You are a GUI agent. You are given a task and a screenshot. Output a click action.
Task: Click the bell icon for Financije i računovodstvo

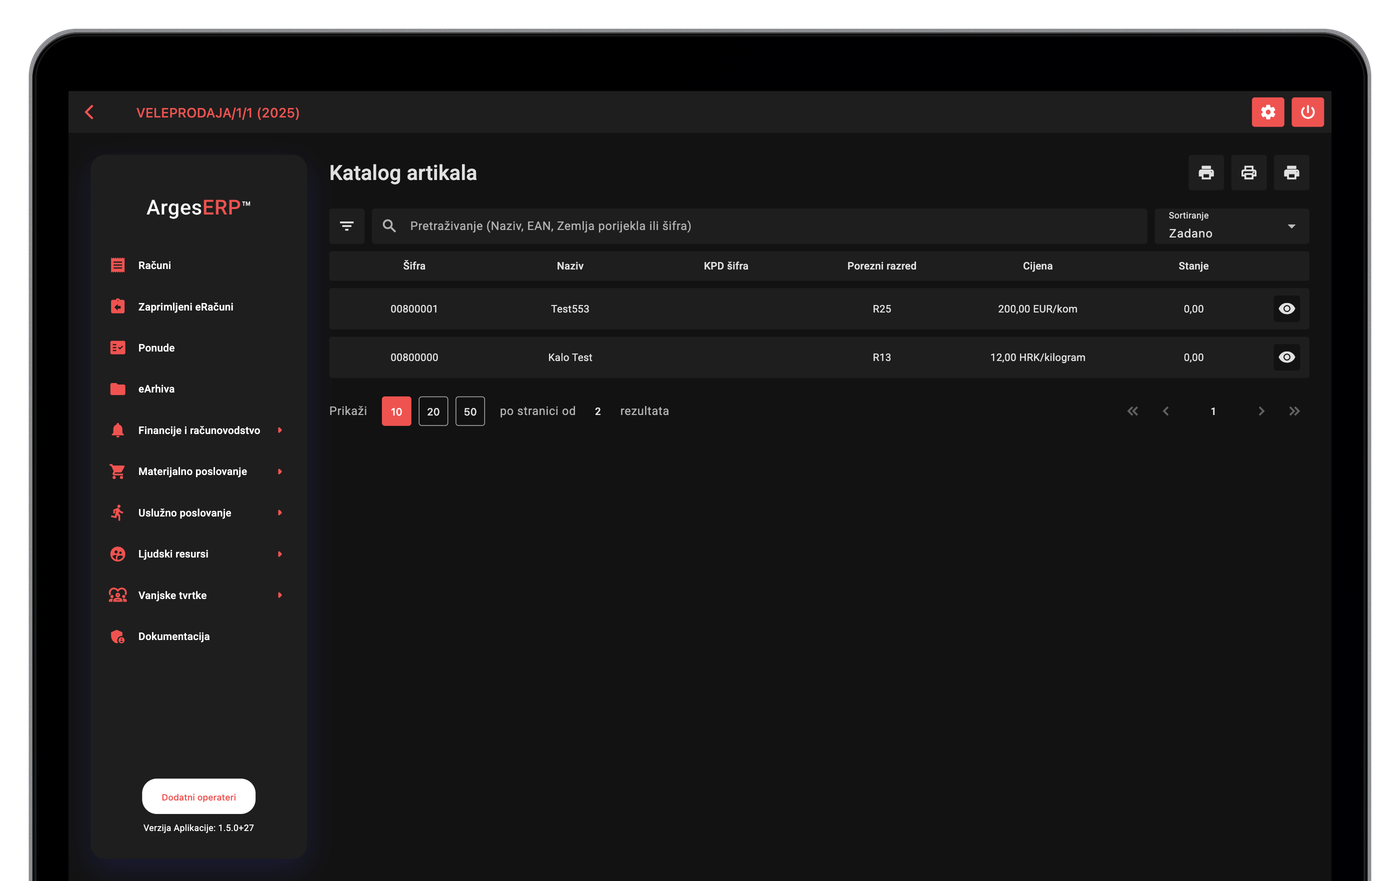coord(118,430)
